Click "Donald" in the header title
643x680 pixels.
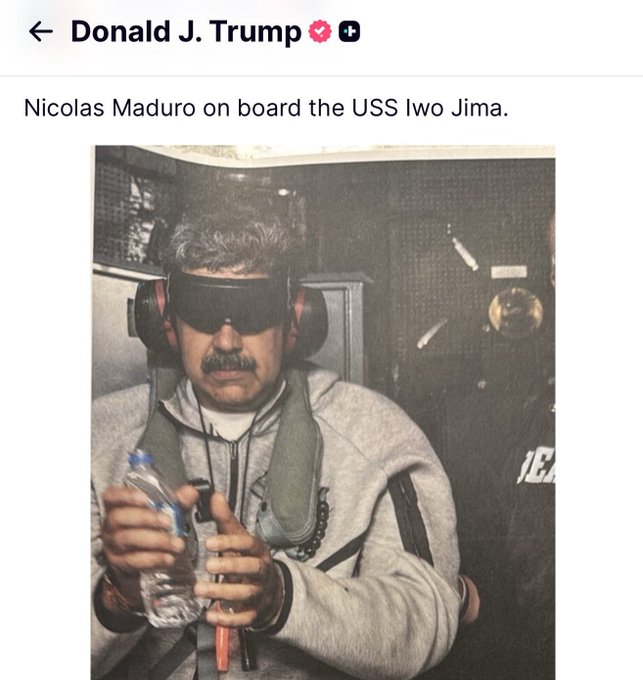tap(121, 32)
